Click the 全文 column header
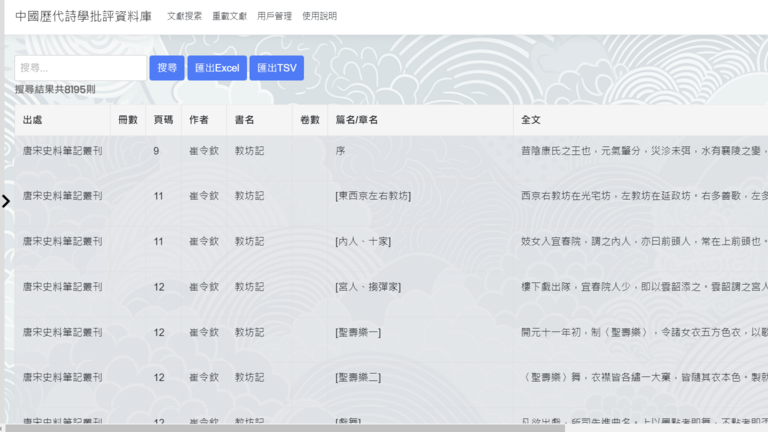This screenshot has height=432, width=768. click(x=531, y=120)
